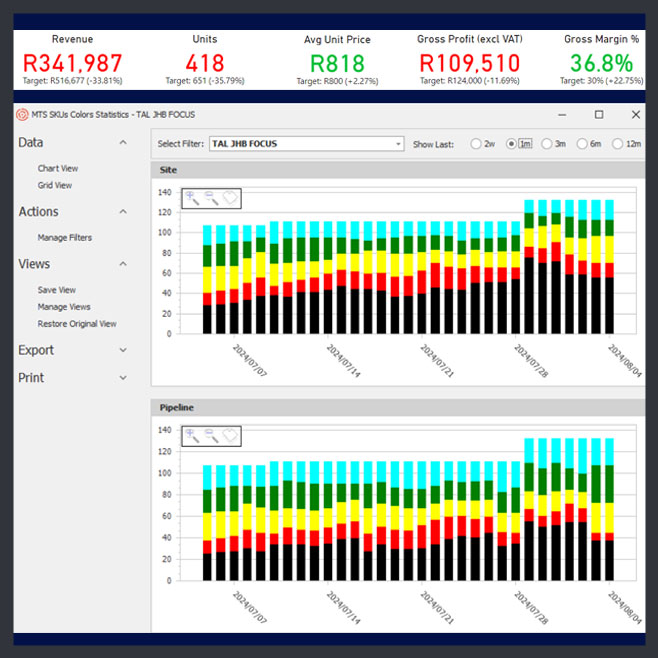Click zoom in icon on Site chart

[192, 198]
